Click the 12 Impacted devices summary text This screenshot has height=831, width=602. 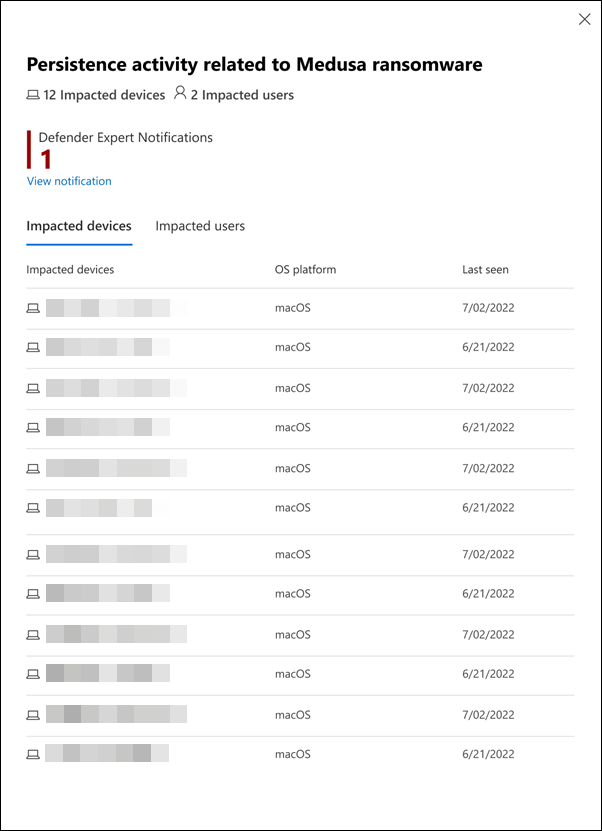point(104,95)
